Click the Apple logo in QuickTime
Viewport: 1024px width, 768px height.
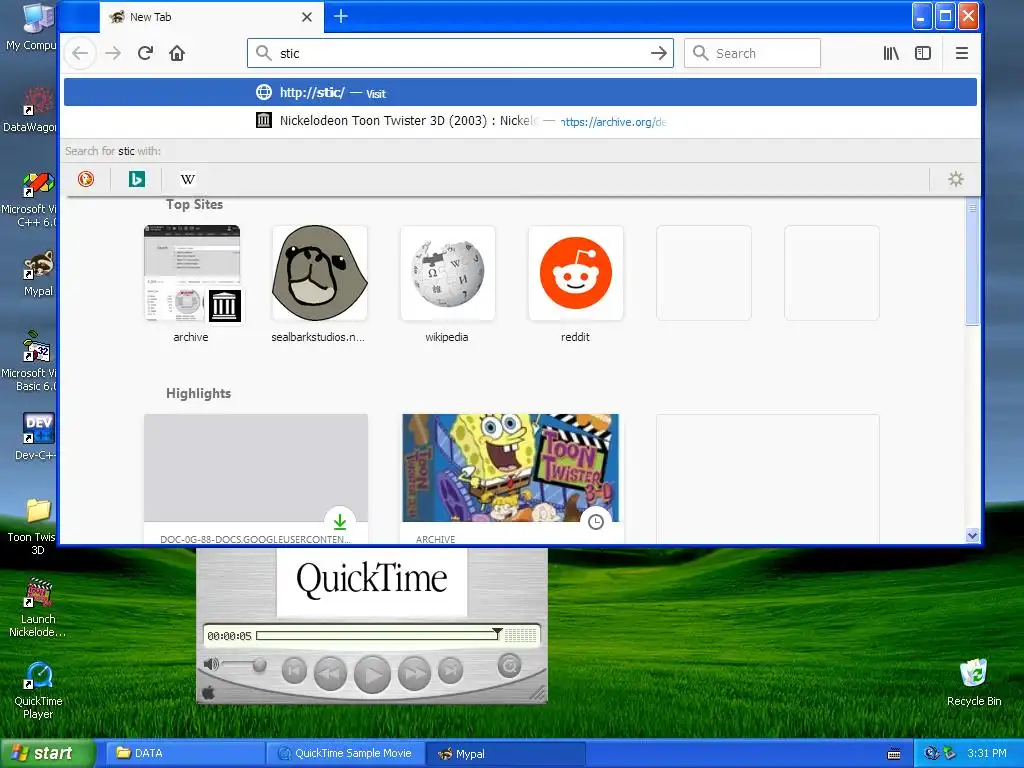click(x=208, y=692)
